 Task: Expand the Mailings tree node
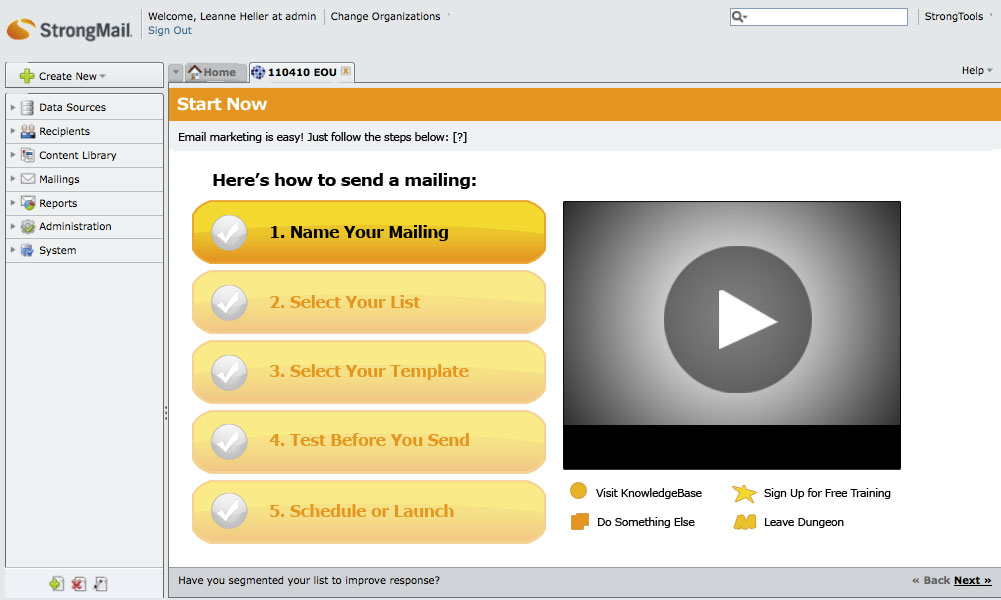(x=13, y=179)
